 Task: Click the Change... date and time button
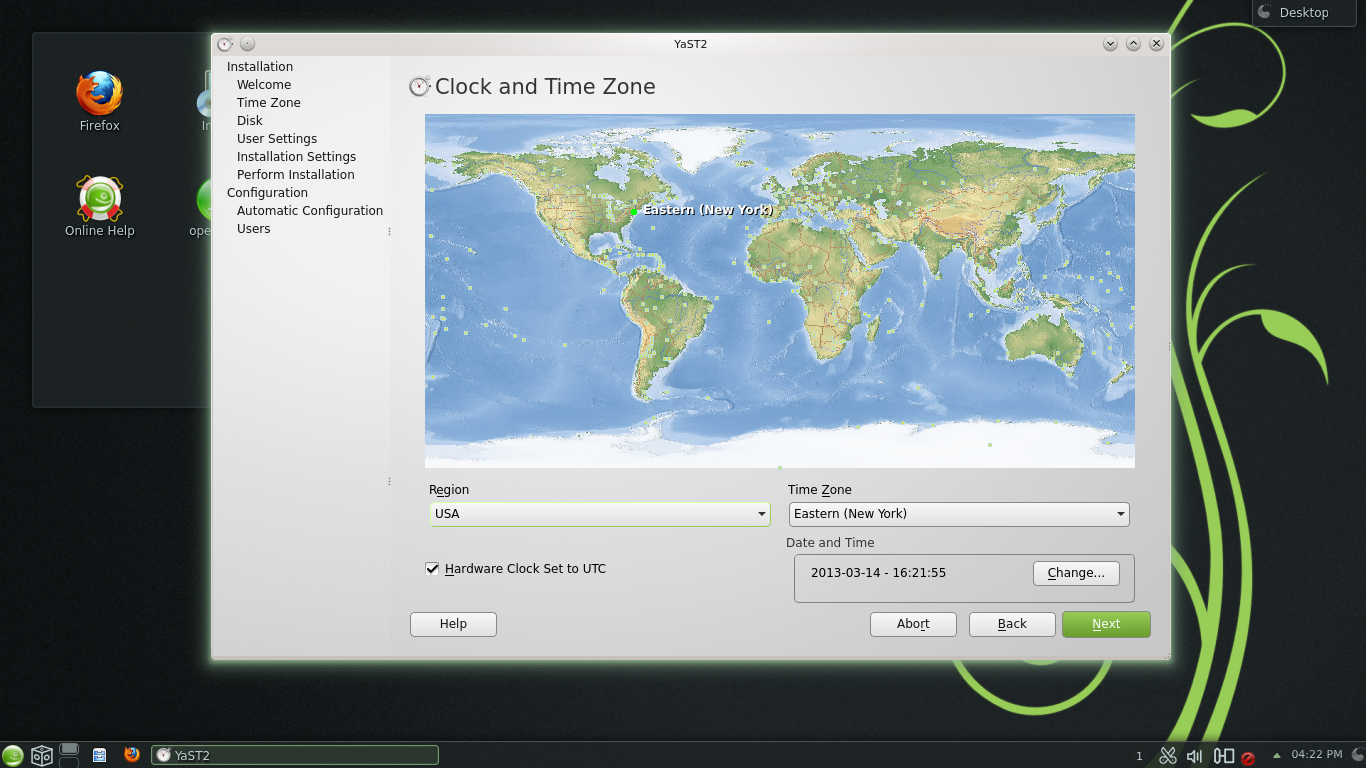pos(1076,573)
